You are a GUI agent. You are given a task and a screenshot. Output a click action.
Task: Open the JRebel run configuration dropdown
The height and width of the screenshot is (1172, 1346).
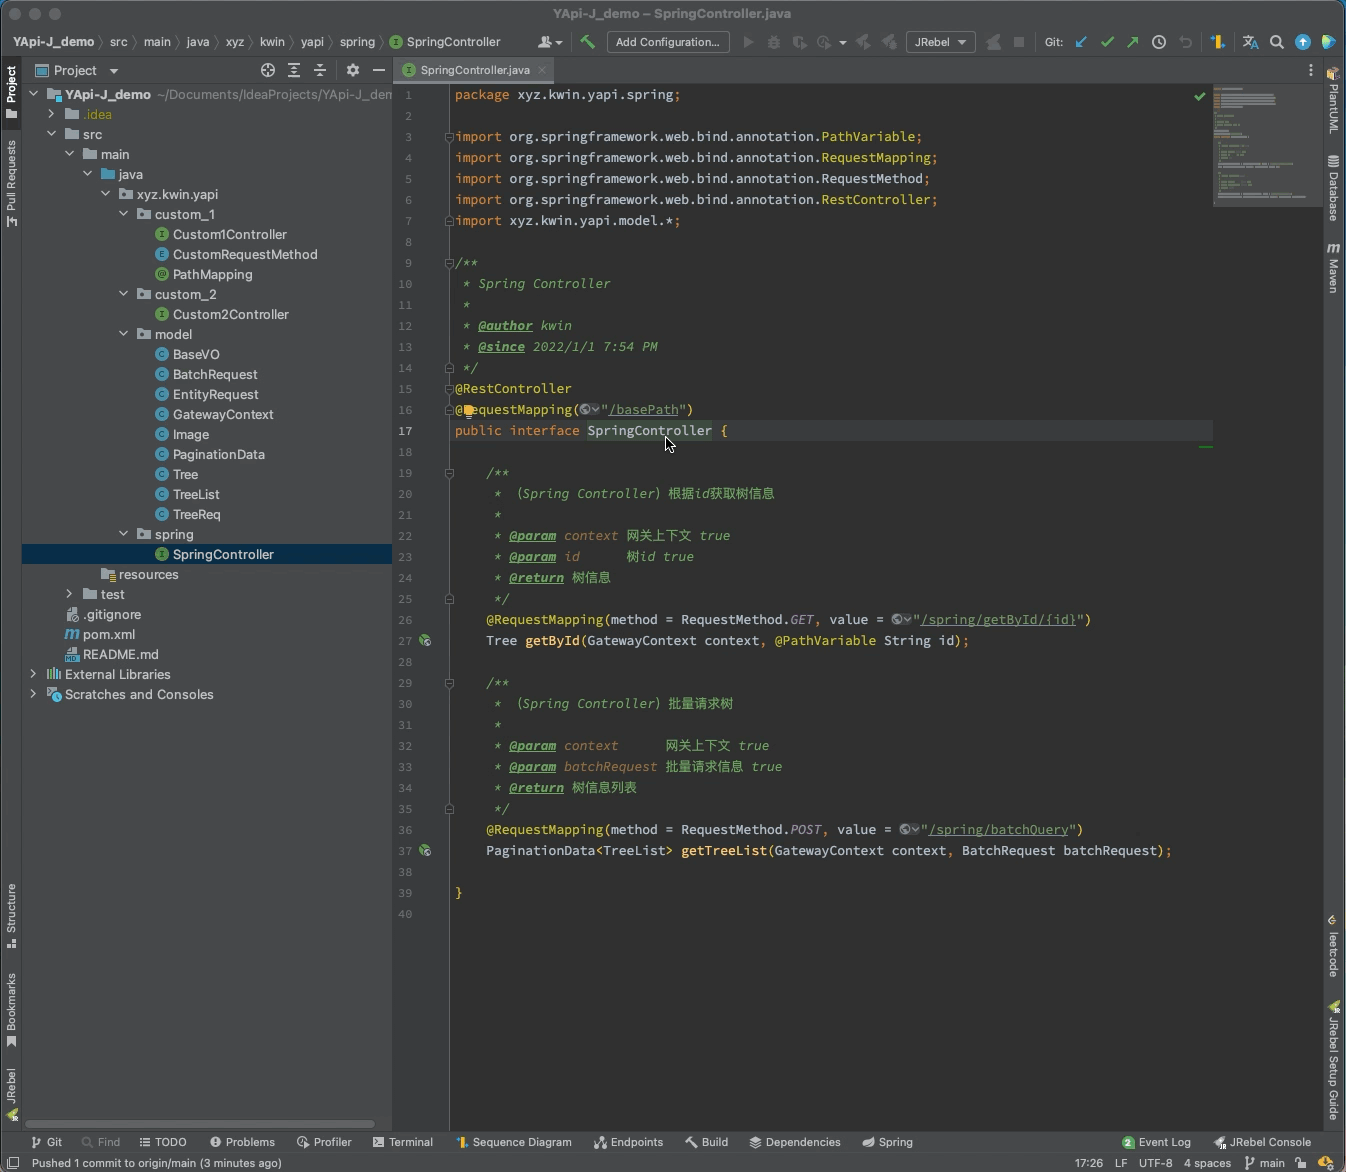(x=940, y=42)
